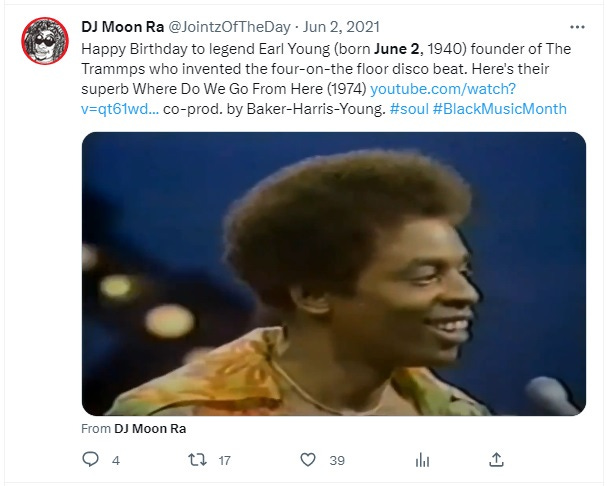Open the #soul hashtag
607x486 pixels.
(x=409, y=109)
